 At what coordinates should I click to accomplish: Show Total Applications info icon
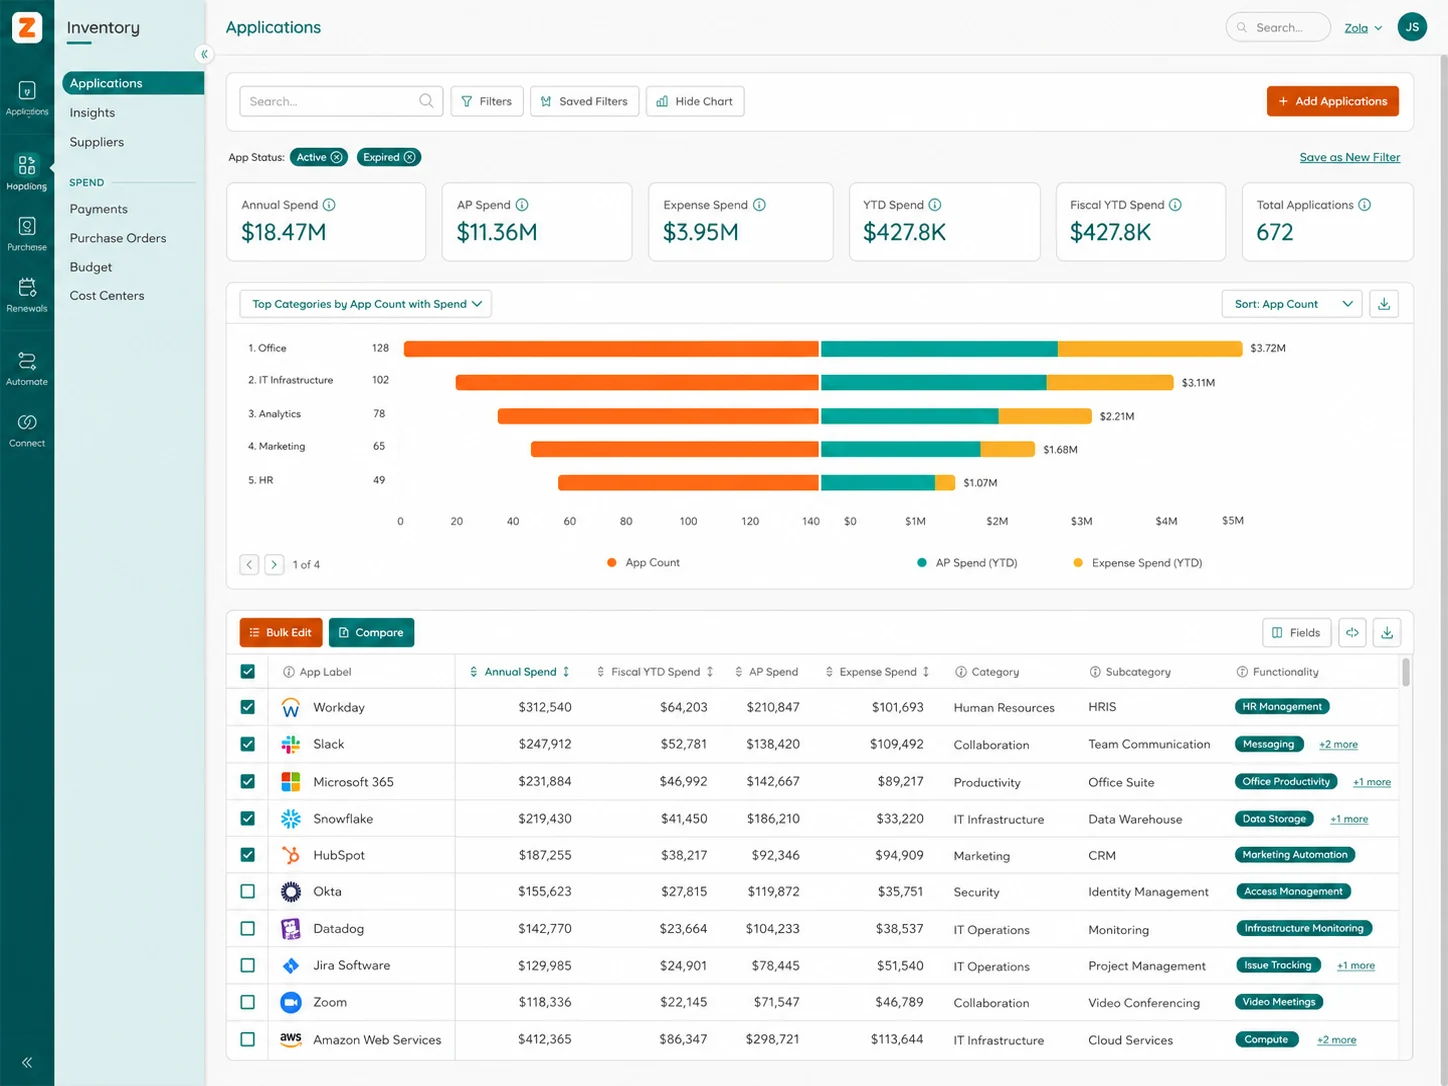(1365, 205)
